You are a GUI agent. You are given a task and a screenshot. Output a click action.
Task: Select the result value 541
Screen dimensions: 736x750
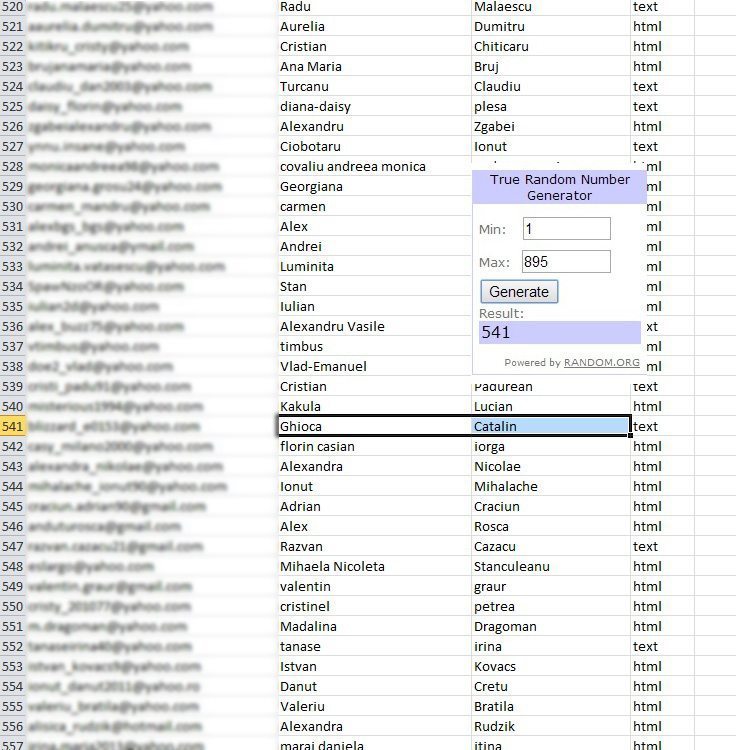(x=560, y=332)
